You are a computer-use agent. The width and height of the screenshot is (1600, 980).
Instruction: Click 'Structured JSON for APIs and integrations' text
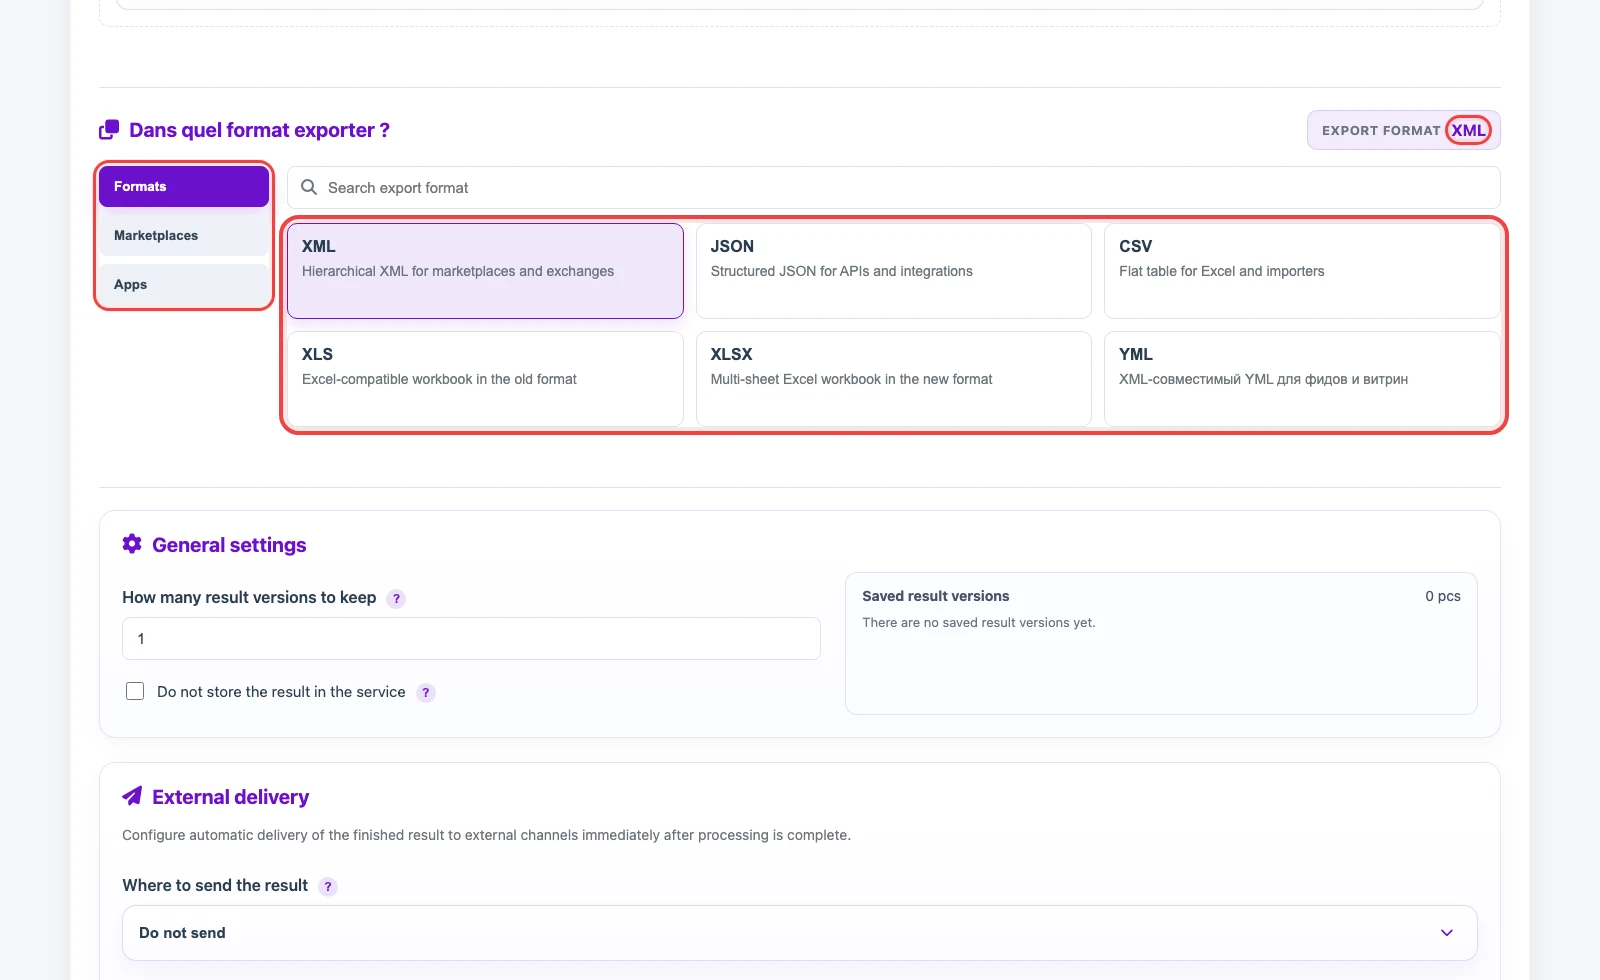[x=841, y=271]
